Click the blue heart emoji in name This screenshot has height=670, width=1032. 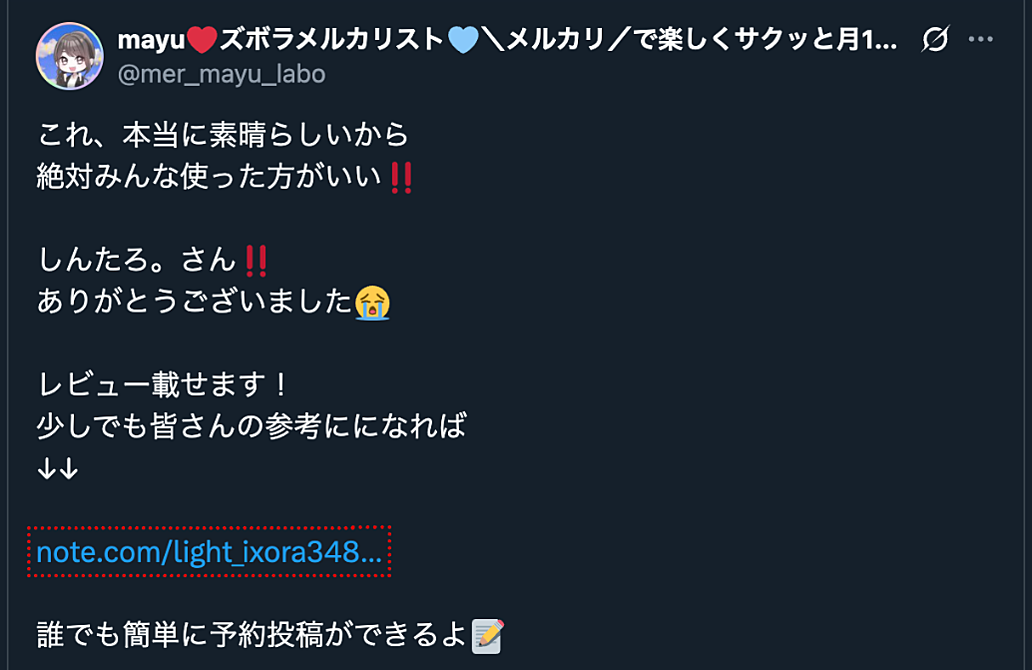click(463, 40)
